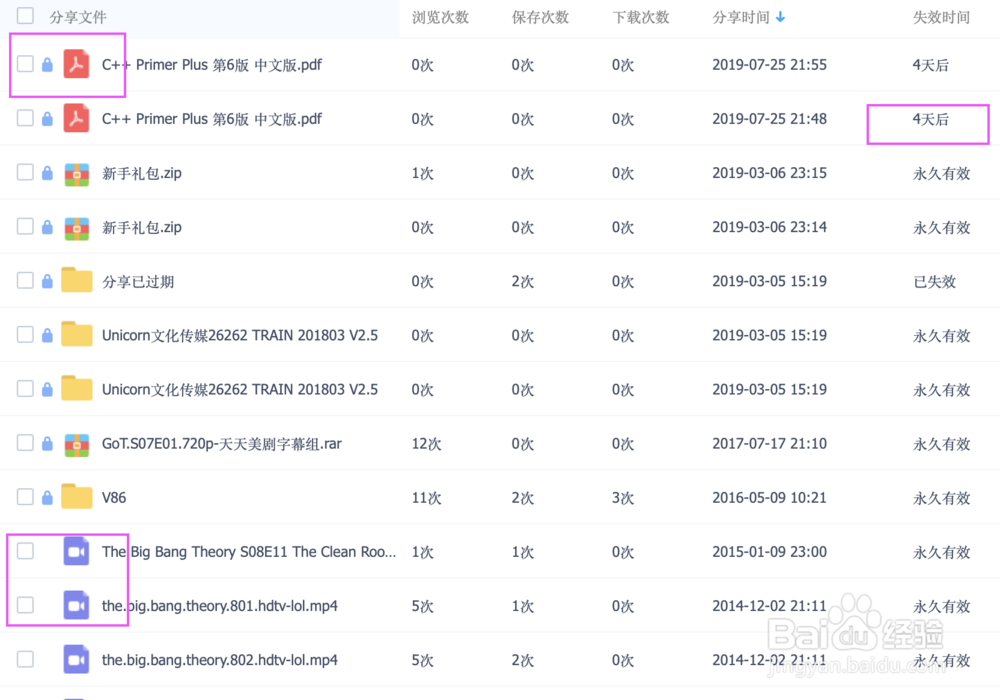The image size is (1000, 700).
Task: Toggle the select-all checkbox in the header
Action: click(26, 15)
